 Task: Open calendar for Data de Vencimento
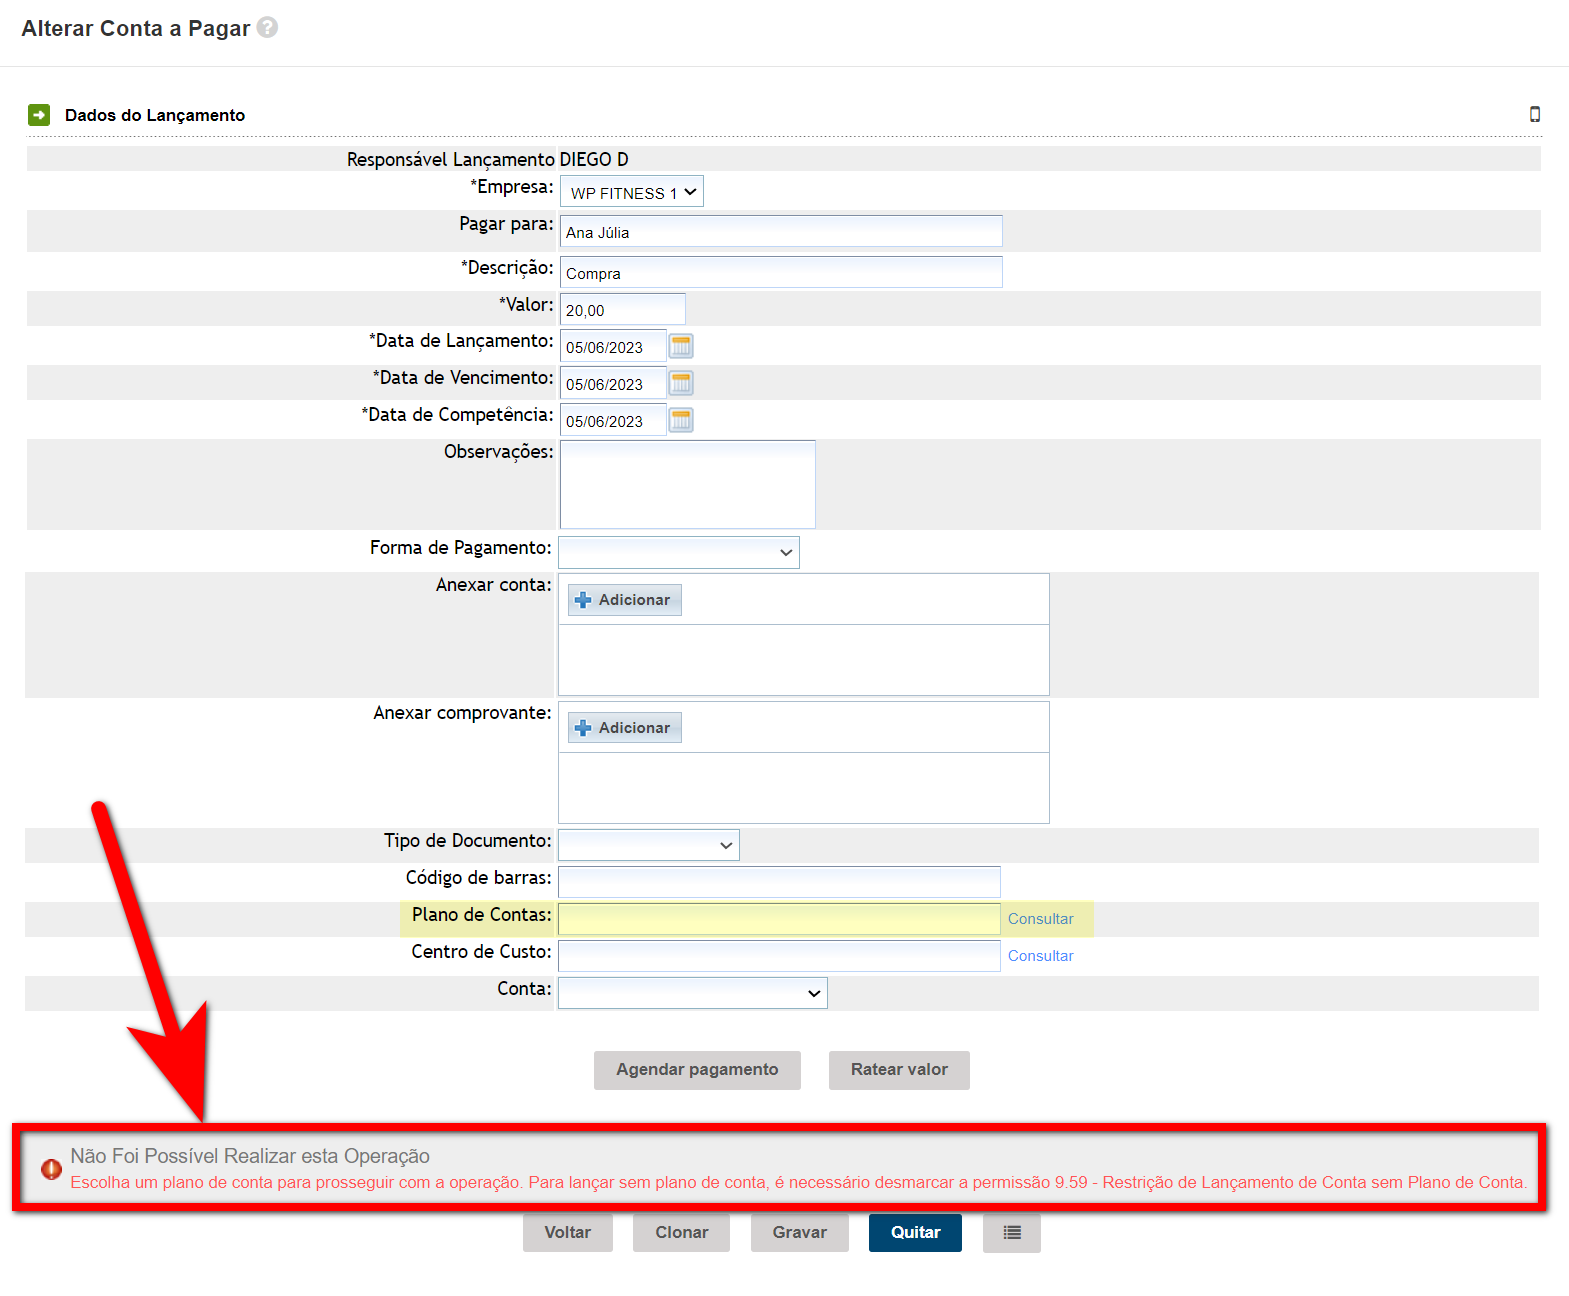[x=681, y=384]
